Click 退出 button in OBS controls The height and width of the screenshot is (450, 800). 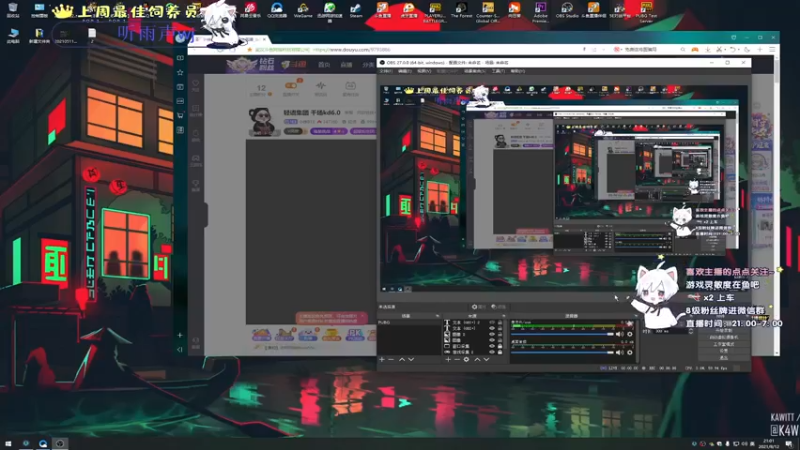[x=724, y=358]
